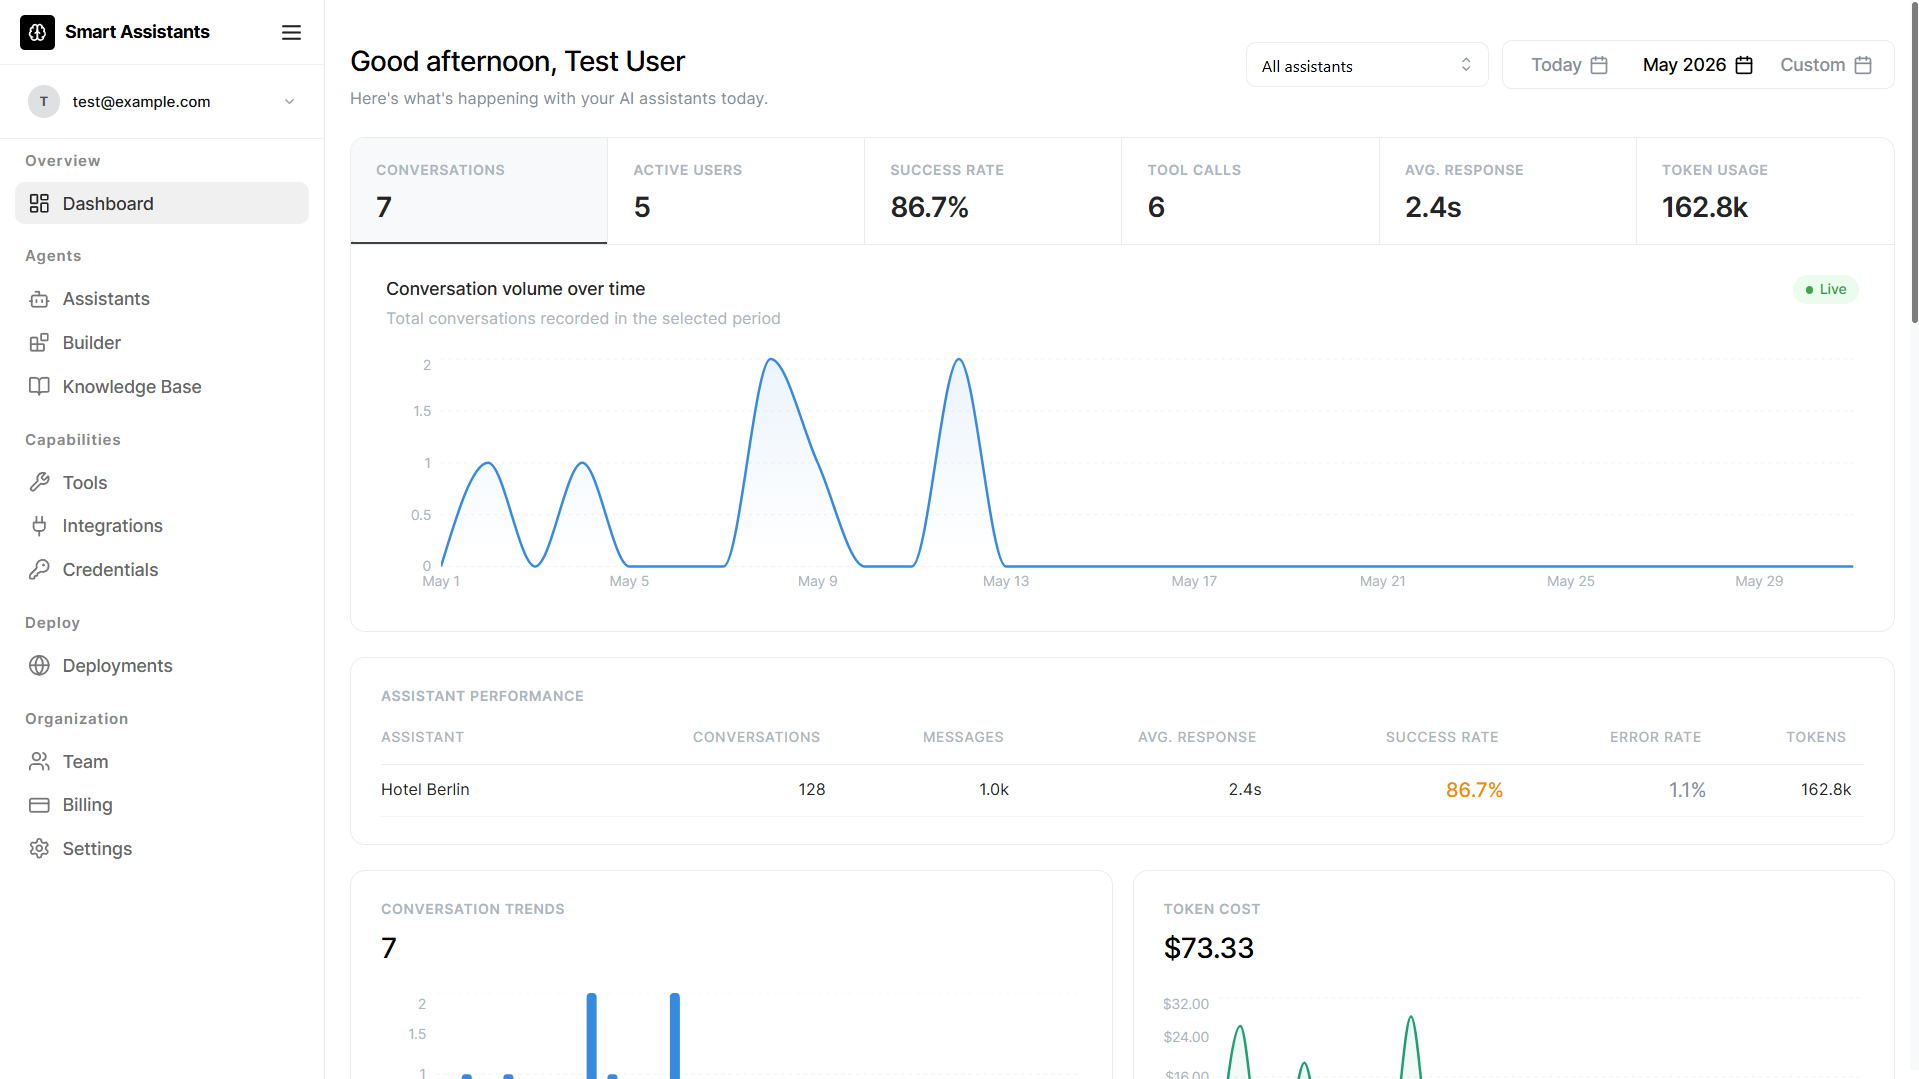Click the 128 conversations cell
The height and width of the screenshot is (1079, 1919).
(812, 790)
